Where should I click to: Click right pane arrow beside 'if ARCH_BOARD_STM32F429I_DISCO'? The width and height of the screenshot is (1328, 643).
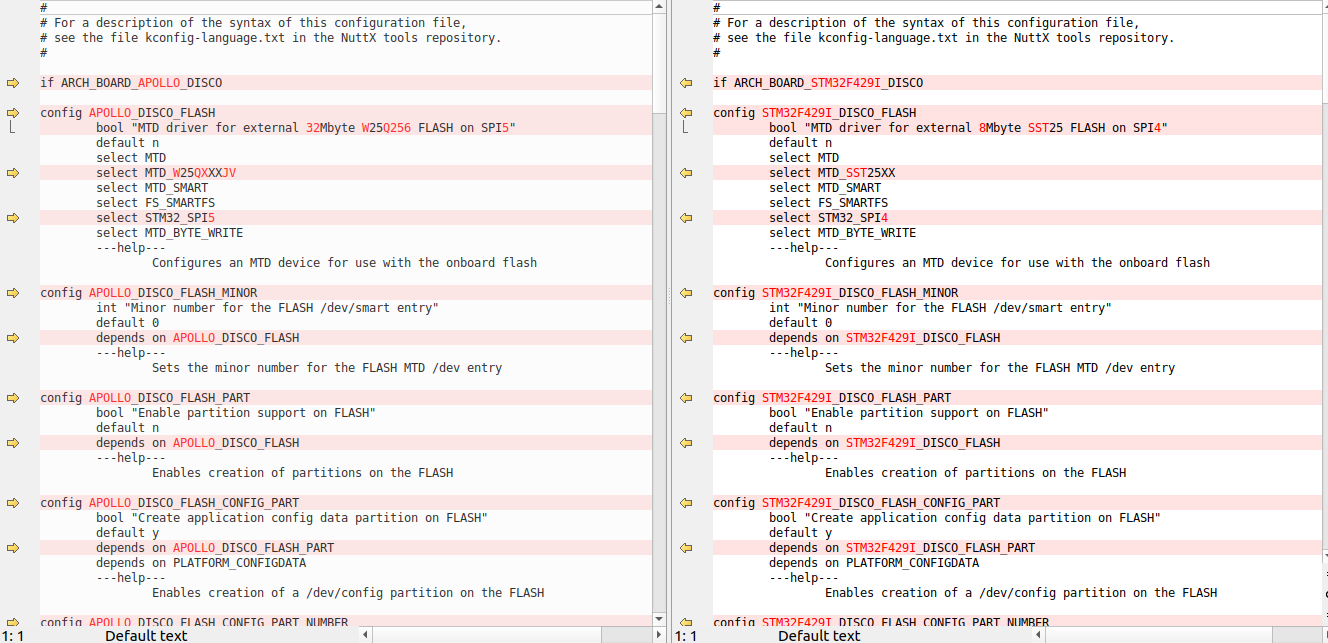click(x=686, y=83)
